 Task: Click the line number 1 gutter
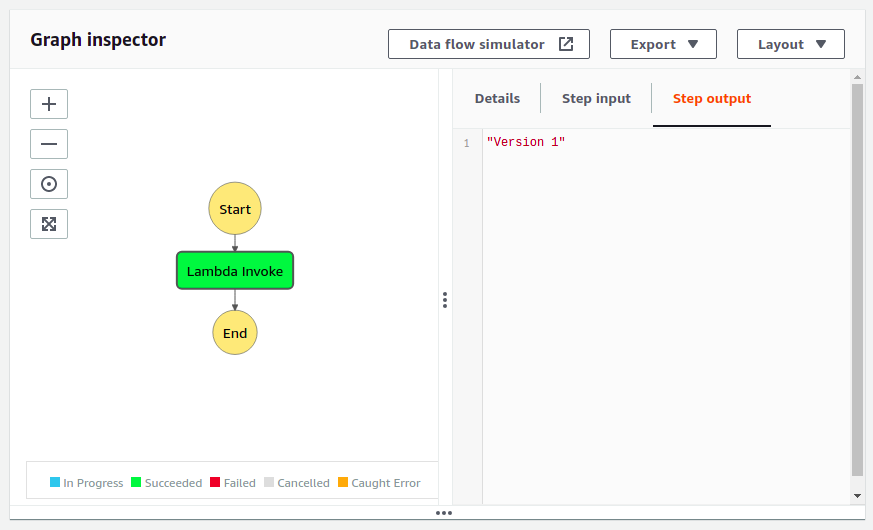point(467,143)
